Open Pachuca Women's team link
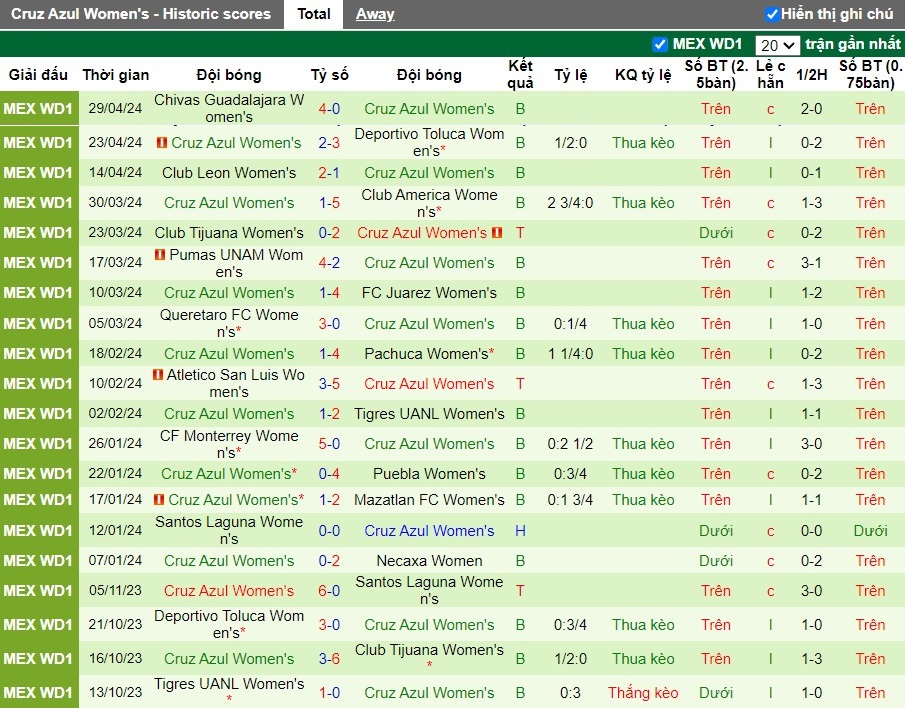The width and height of the screenshot is (905, 709). tap(429, 353)
